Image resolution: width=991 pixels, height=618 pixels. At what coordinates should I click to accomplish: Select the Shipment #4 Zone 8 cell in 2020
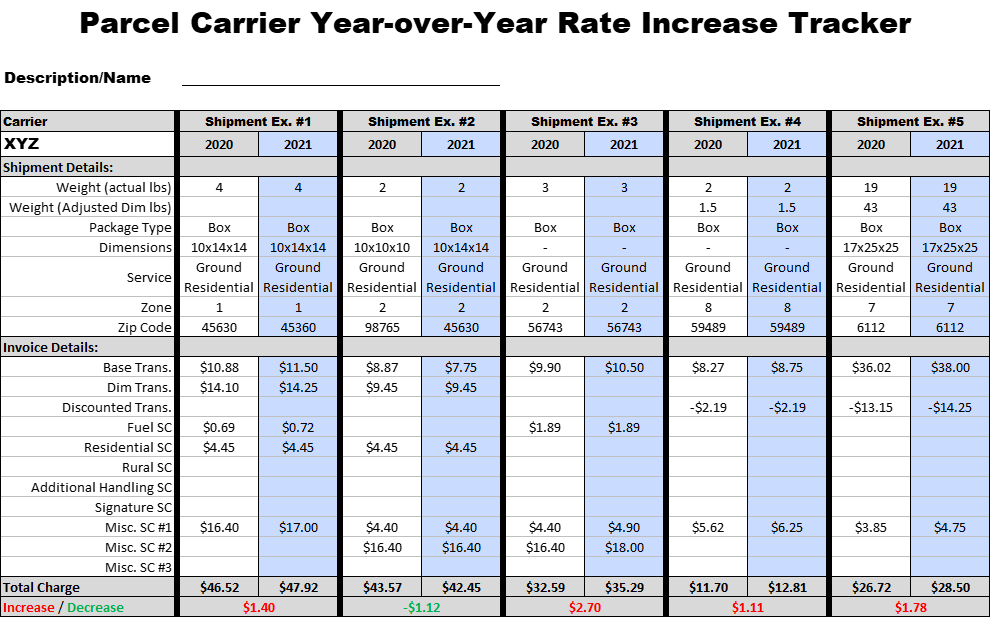(708, 307)
